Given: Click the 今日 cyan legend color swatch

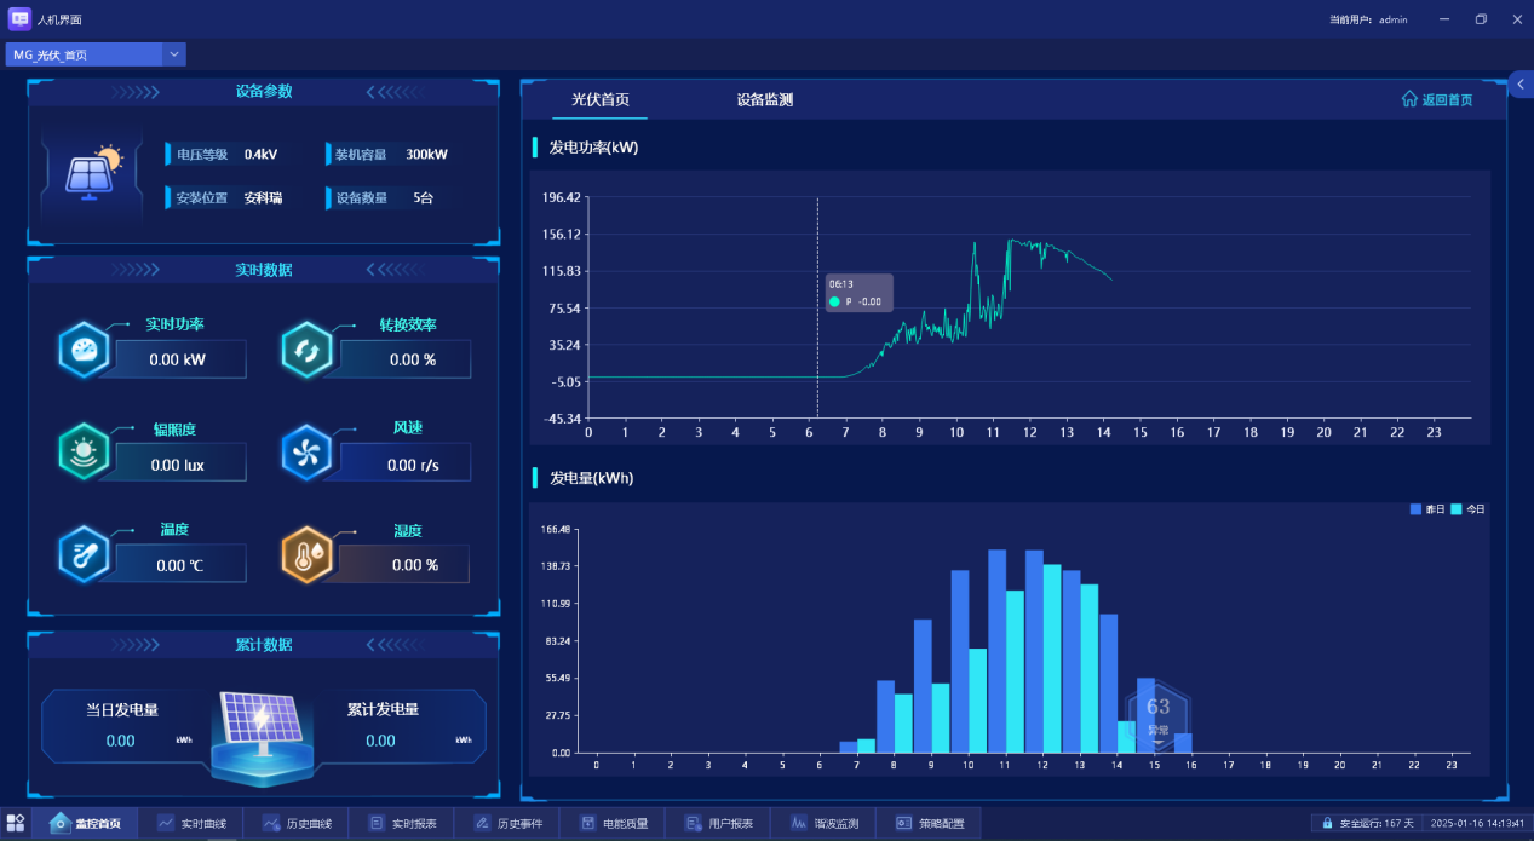Looking at the screenshot, I should (x=1457, y=510).
